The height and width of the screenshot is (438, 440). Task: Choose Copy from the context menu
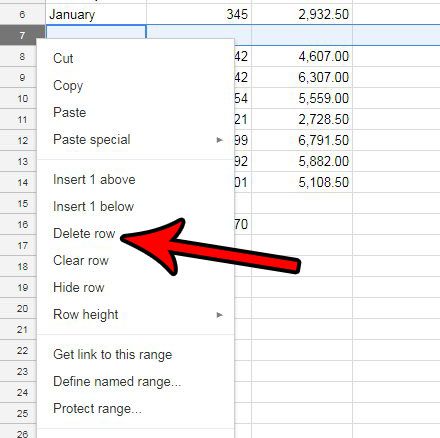(135, 85)
